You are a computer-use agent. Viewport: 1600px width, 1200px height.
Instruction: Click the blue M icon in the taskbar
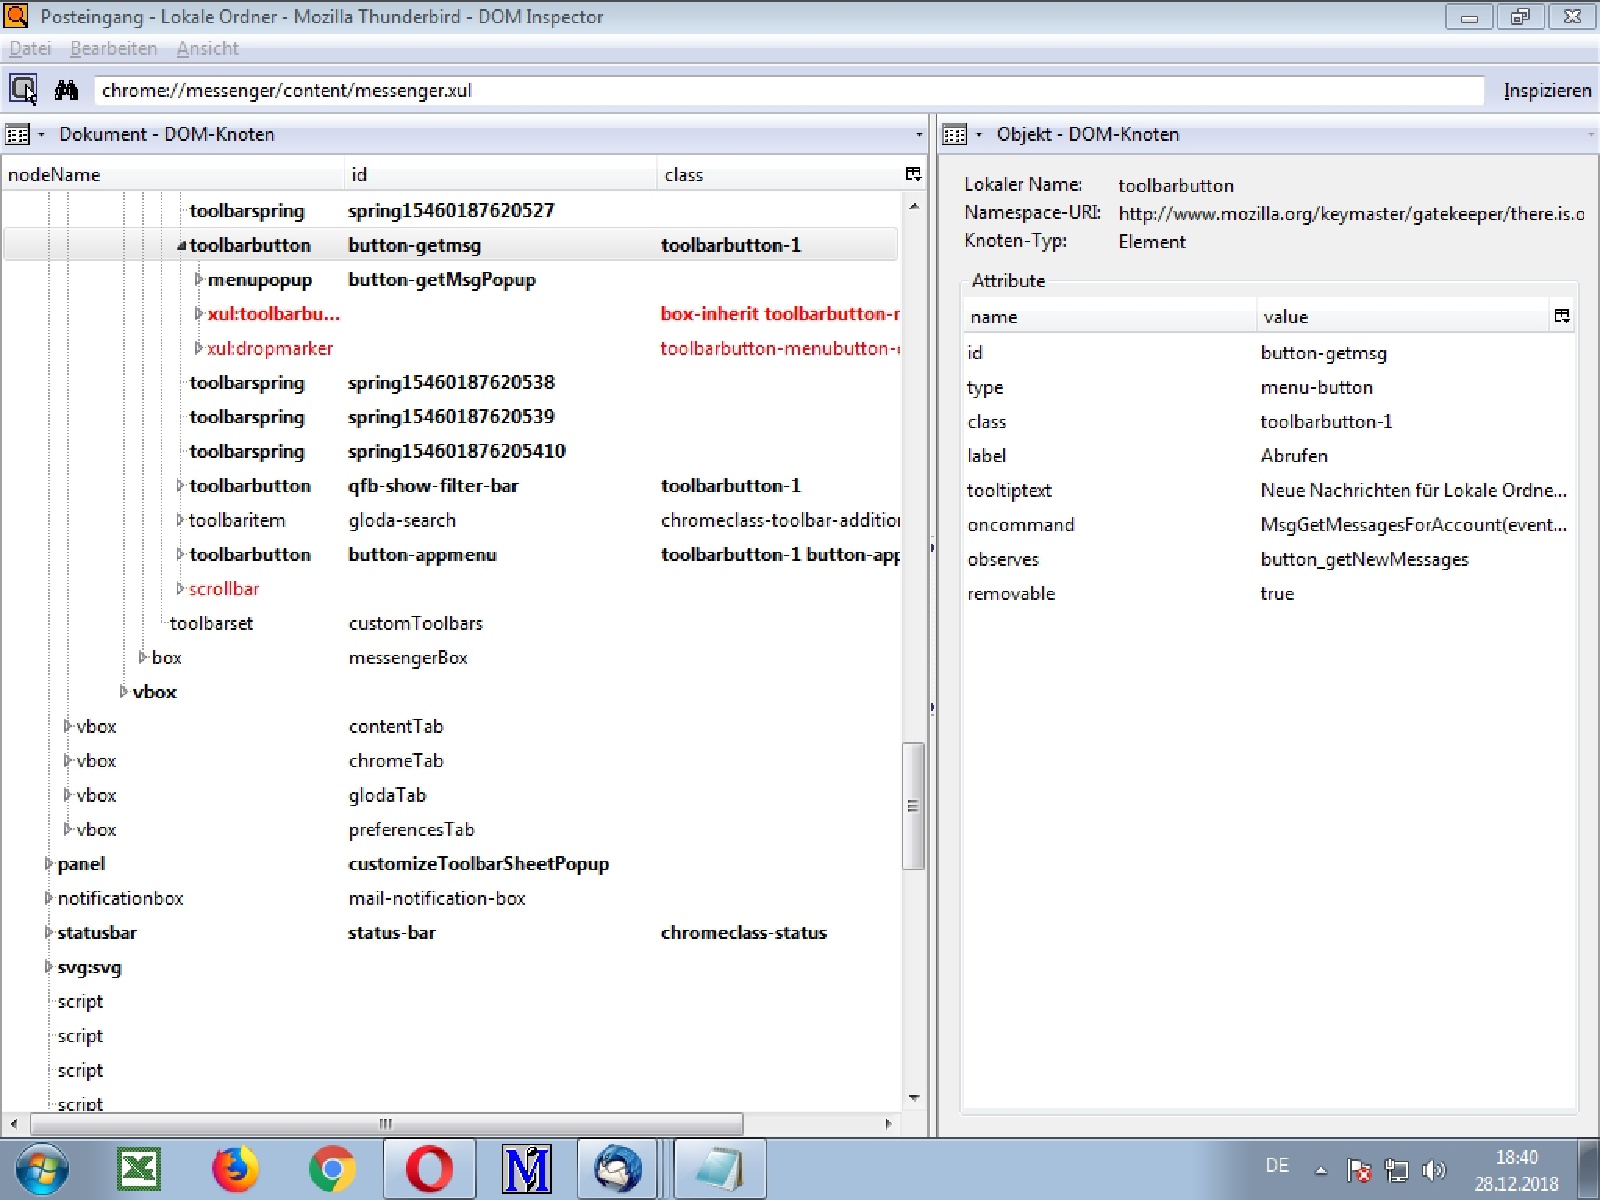526,1168
